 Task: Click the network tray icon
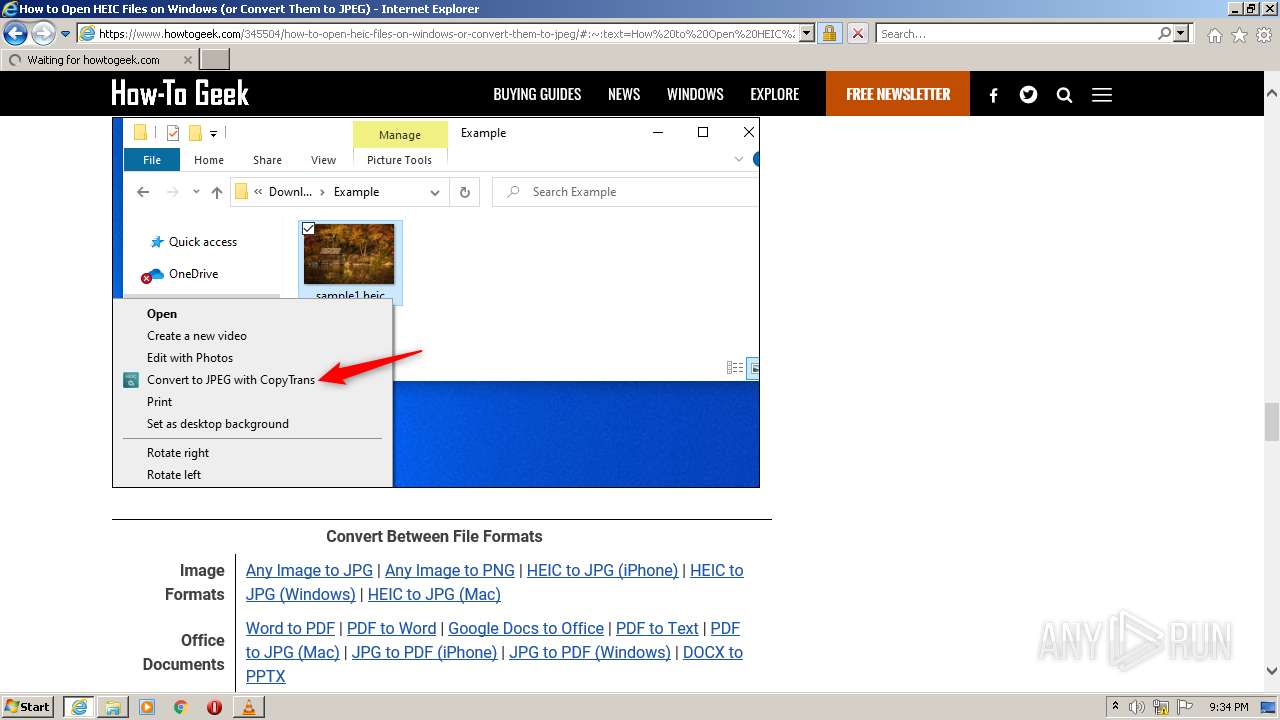(x=1161, y=707)
